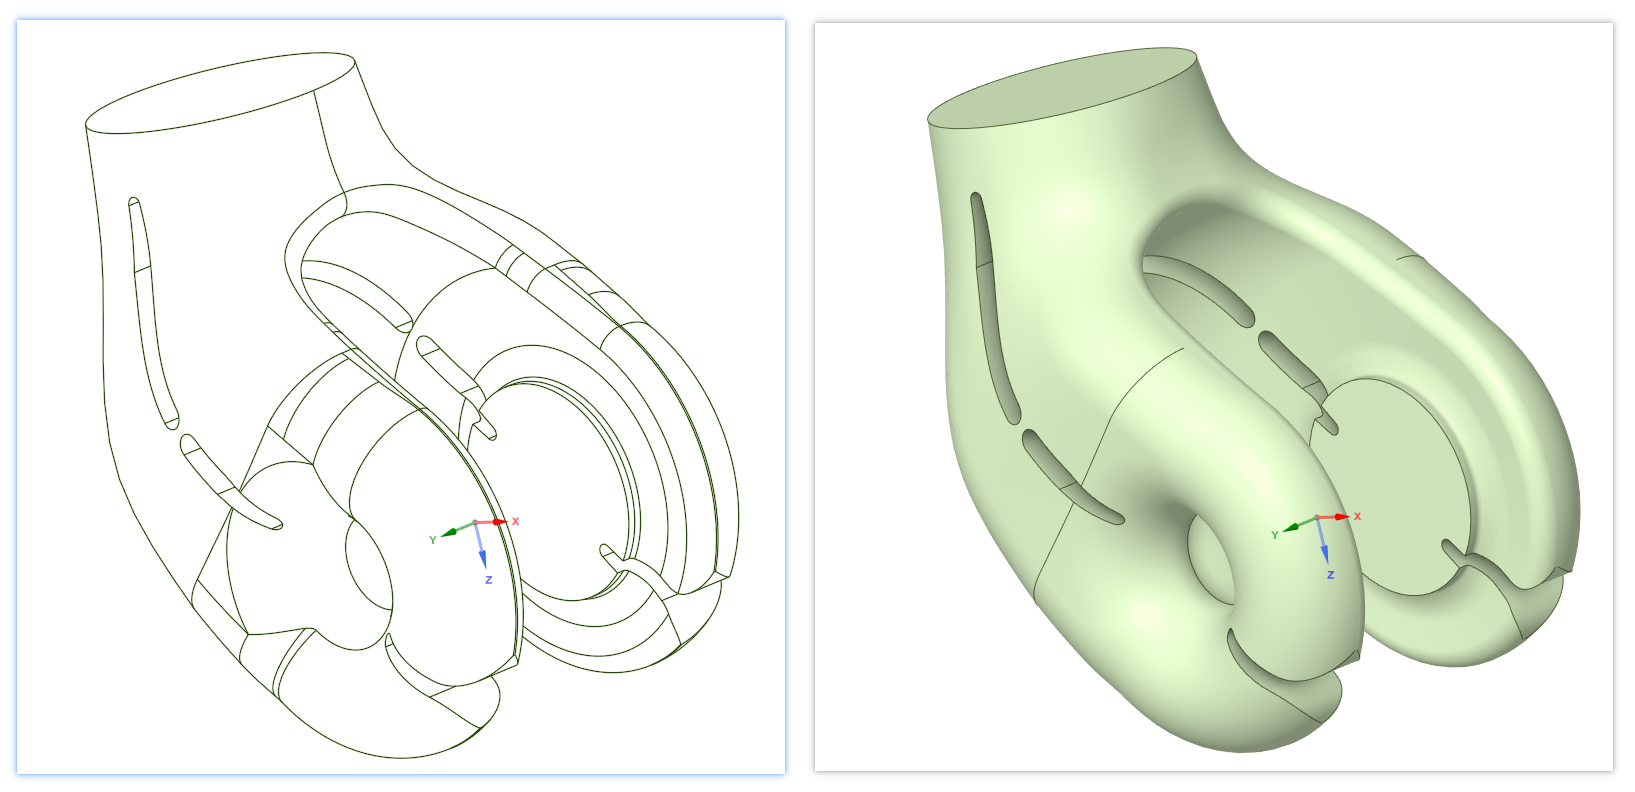Click the green Y axis arrow in wireframe view
The height and width of the screenshot is (792, 1635).
[x=450, y=532]
